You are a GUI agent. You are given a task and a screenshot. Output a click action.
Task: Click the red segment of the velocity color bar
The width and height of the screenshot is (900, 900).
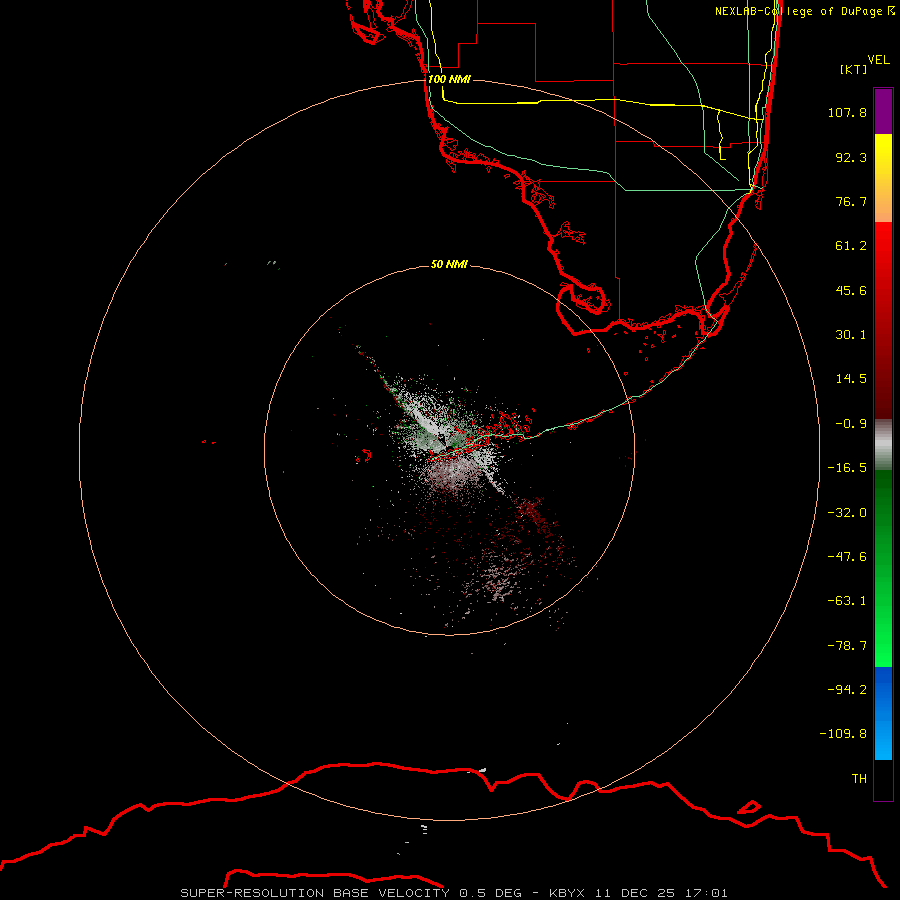(883, 320)
